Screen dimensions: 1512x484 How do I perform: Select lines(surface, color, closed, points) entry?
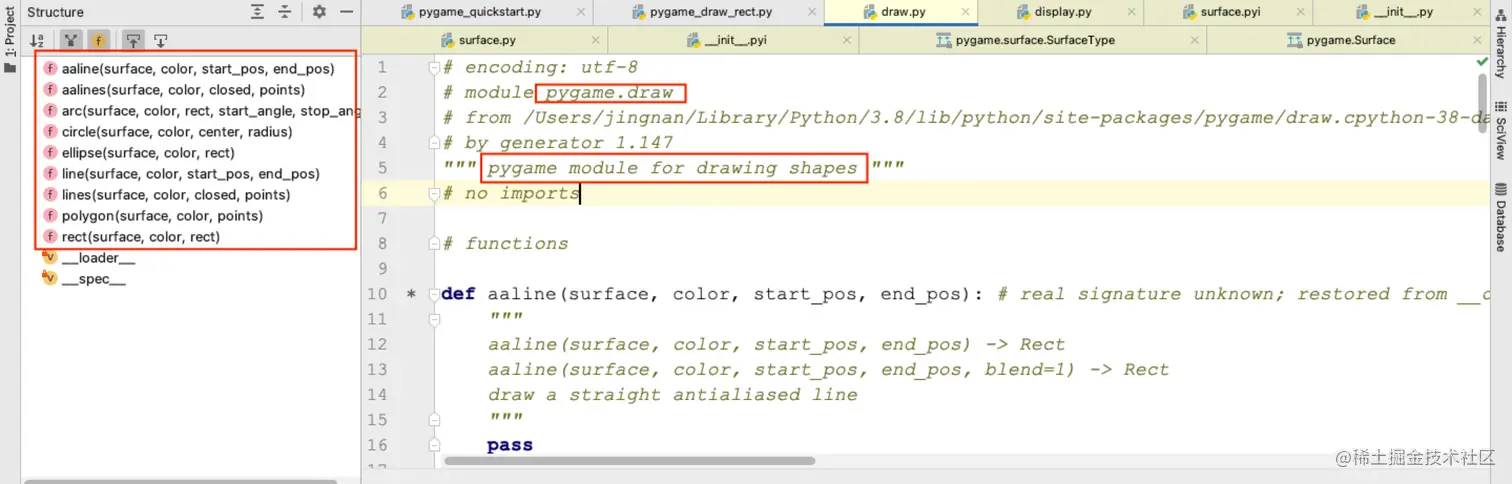(167, 195)
